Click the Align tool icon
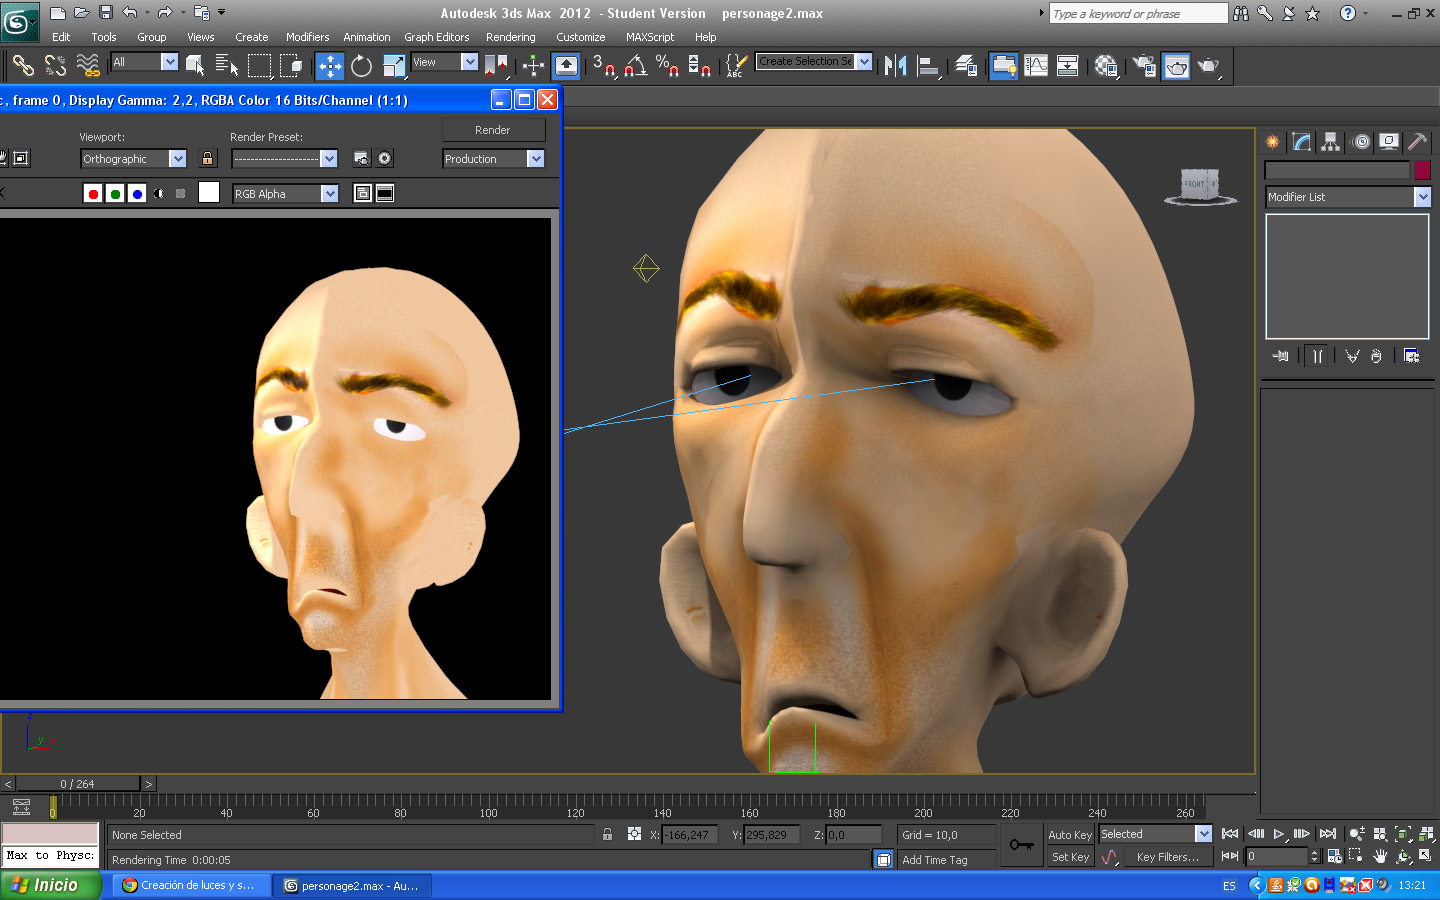This screenshot has height=900, width=1440. click(x=929, y=66)
